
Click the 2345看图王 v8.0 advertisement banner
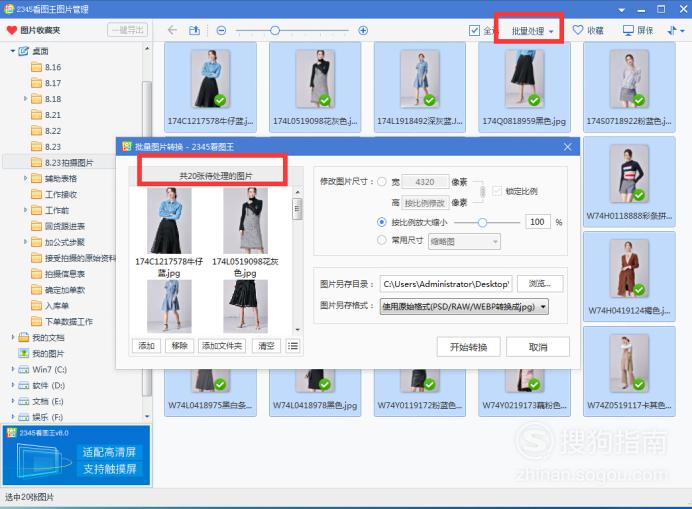pyautogui.click(x=76, y=455)
